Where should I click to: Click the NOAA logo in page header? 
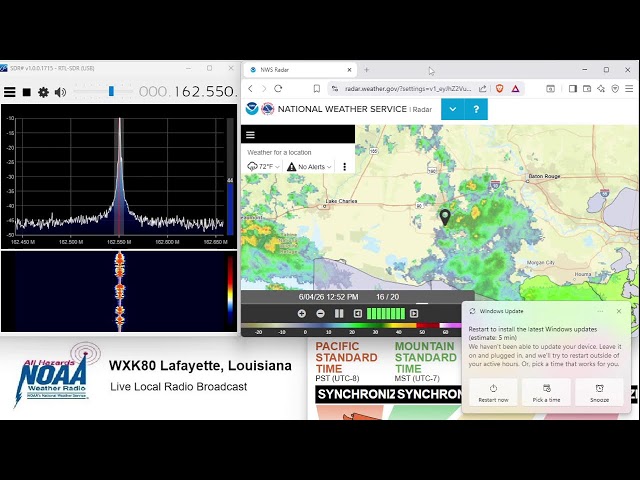252,109
